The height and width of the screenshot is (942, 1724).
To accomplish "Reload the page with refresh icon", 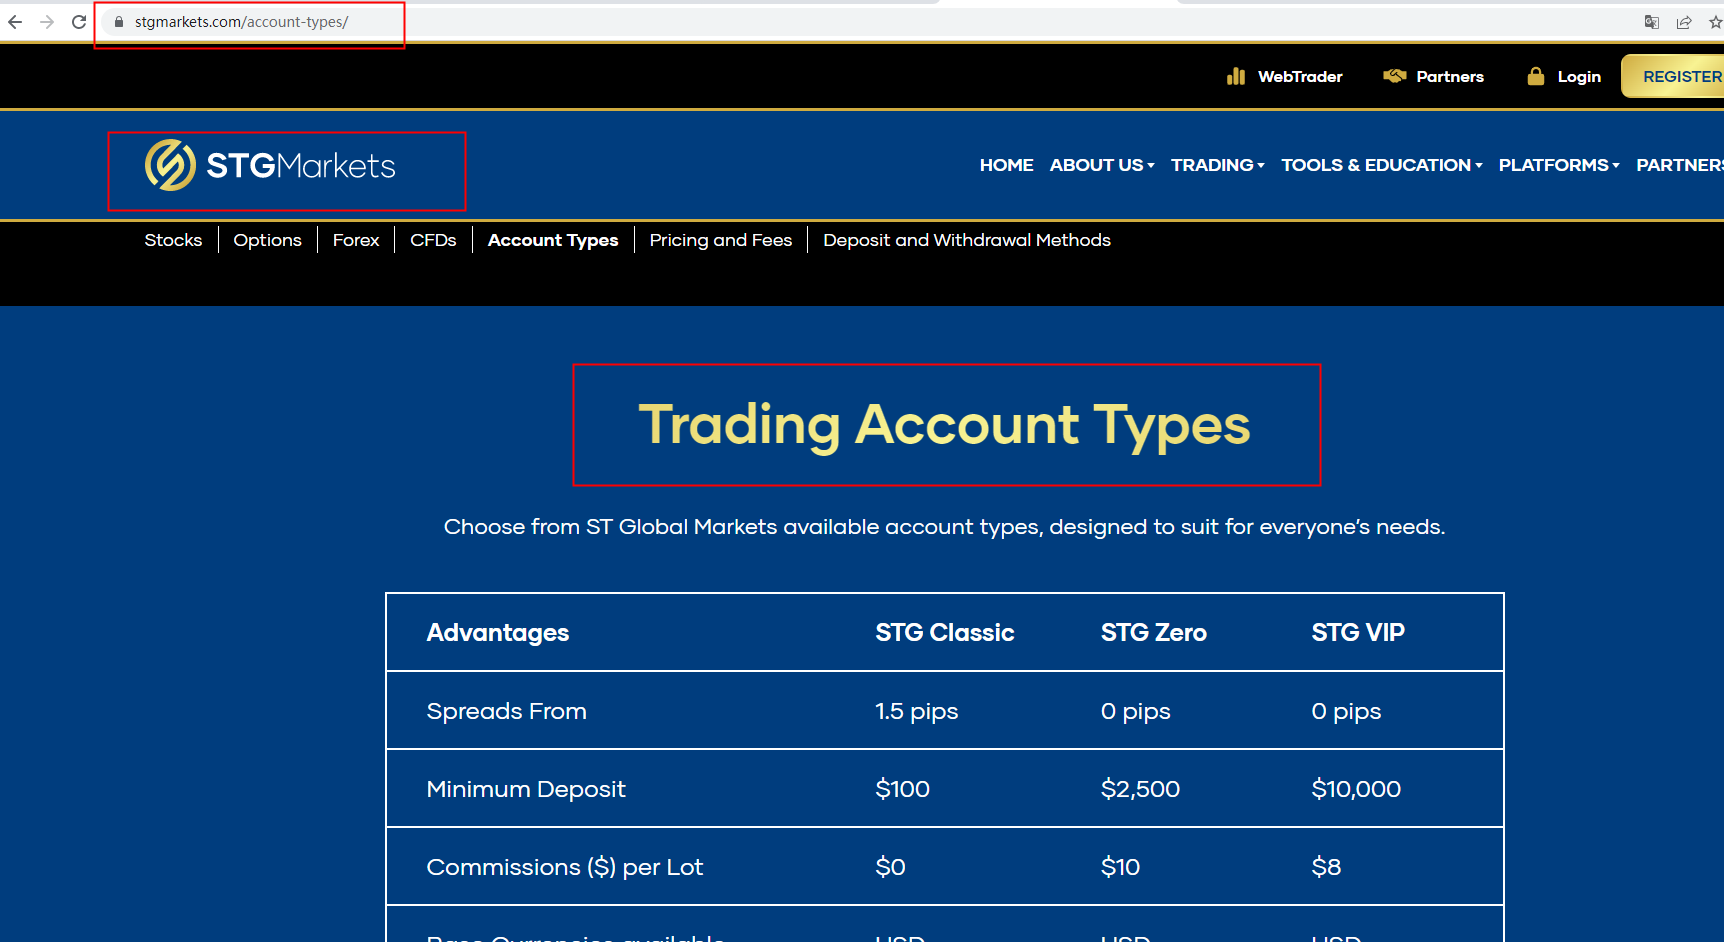I will [x=79, y=22].
